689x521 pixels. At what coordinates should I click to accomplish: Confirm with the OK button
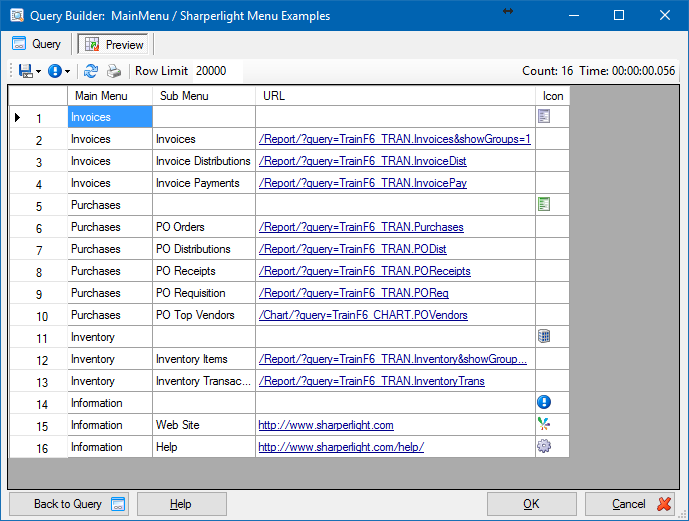531,504
